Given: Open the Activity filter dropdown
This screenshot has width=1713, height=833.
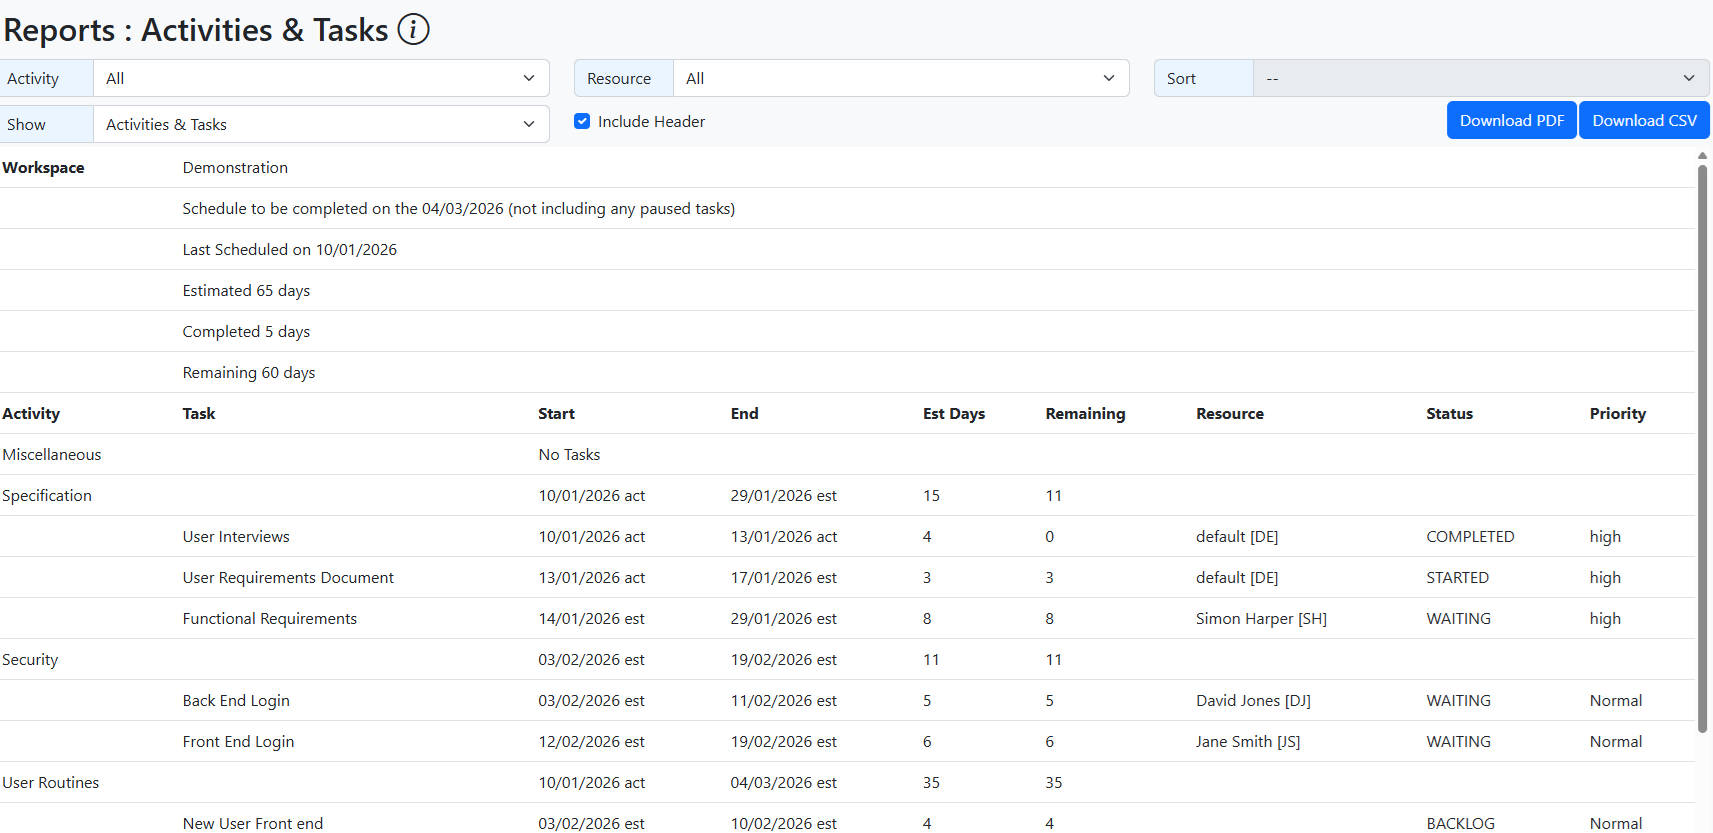Looking at the screenshot, I should coord(320,79).
